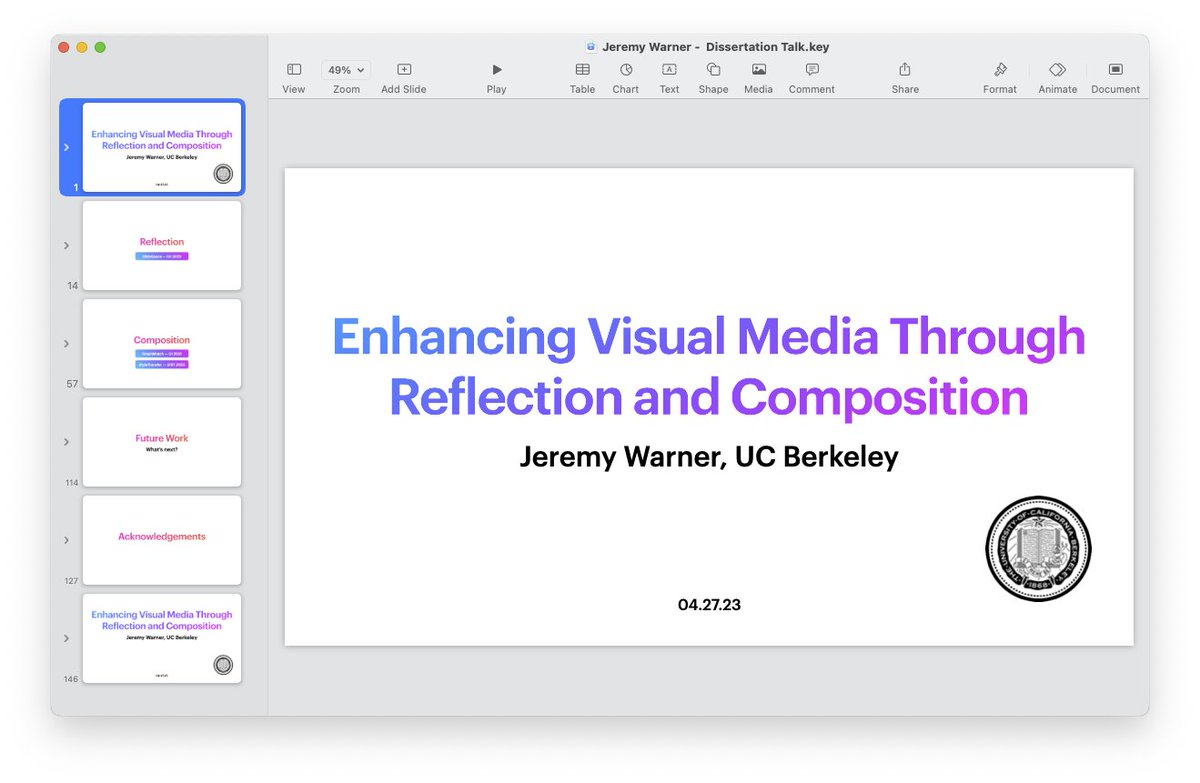Expand the Future Work slide group
This screenshot has width=1200, height=783.
click(66, 441)
